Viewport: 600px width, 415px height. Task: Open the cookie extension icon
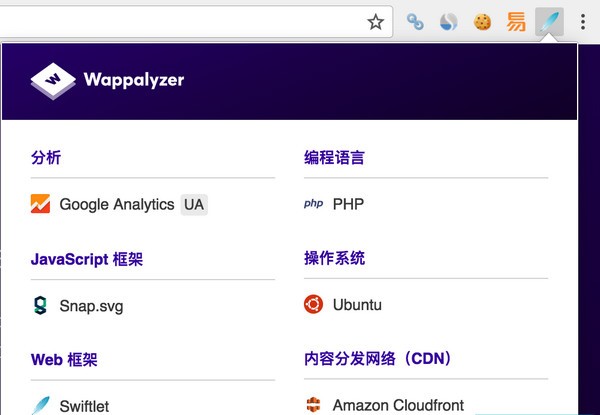482,22
